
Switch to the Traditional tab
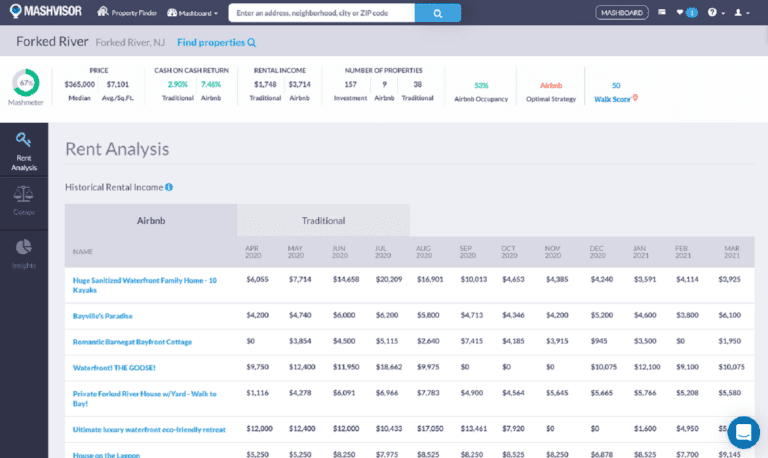[x=323, y=220]
